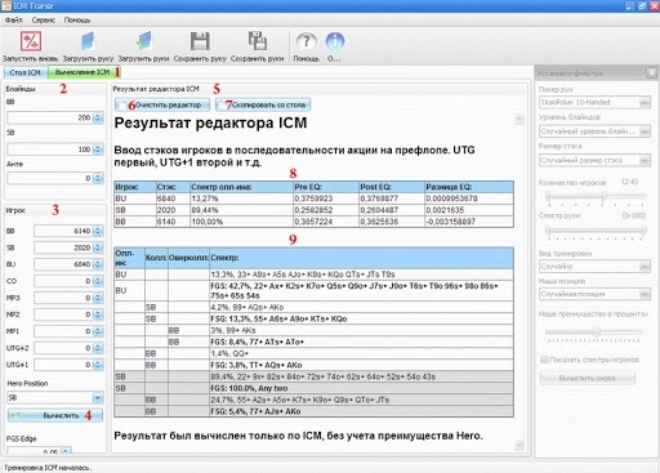Click the BU player stack field

pos(64,264)
